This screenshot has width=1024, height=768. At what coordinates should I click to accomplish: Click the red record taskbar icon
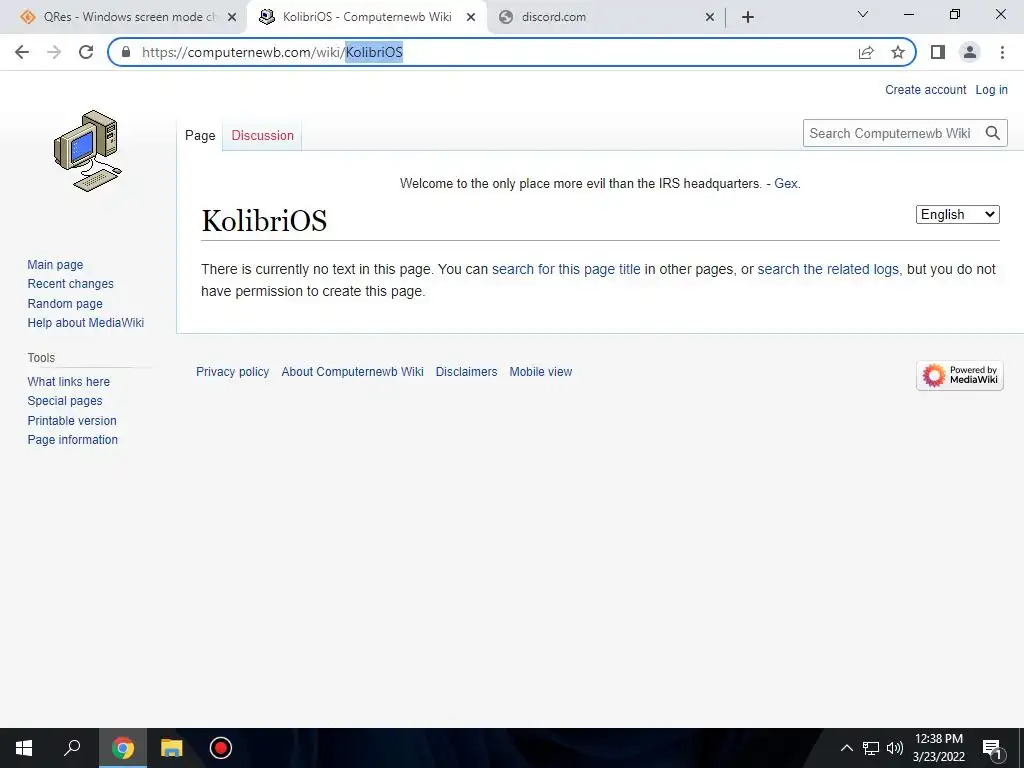(x=221, y=748)
